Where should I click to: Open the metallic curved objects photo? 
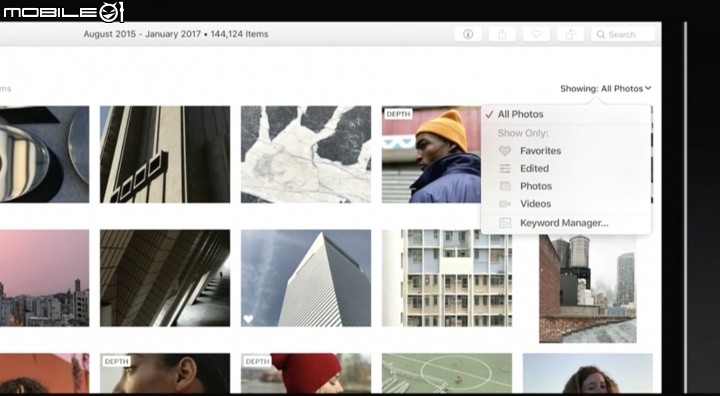45,154
